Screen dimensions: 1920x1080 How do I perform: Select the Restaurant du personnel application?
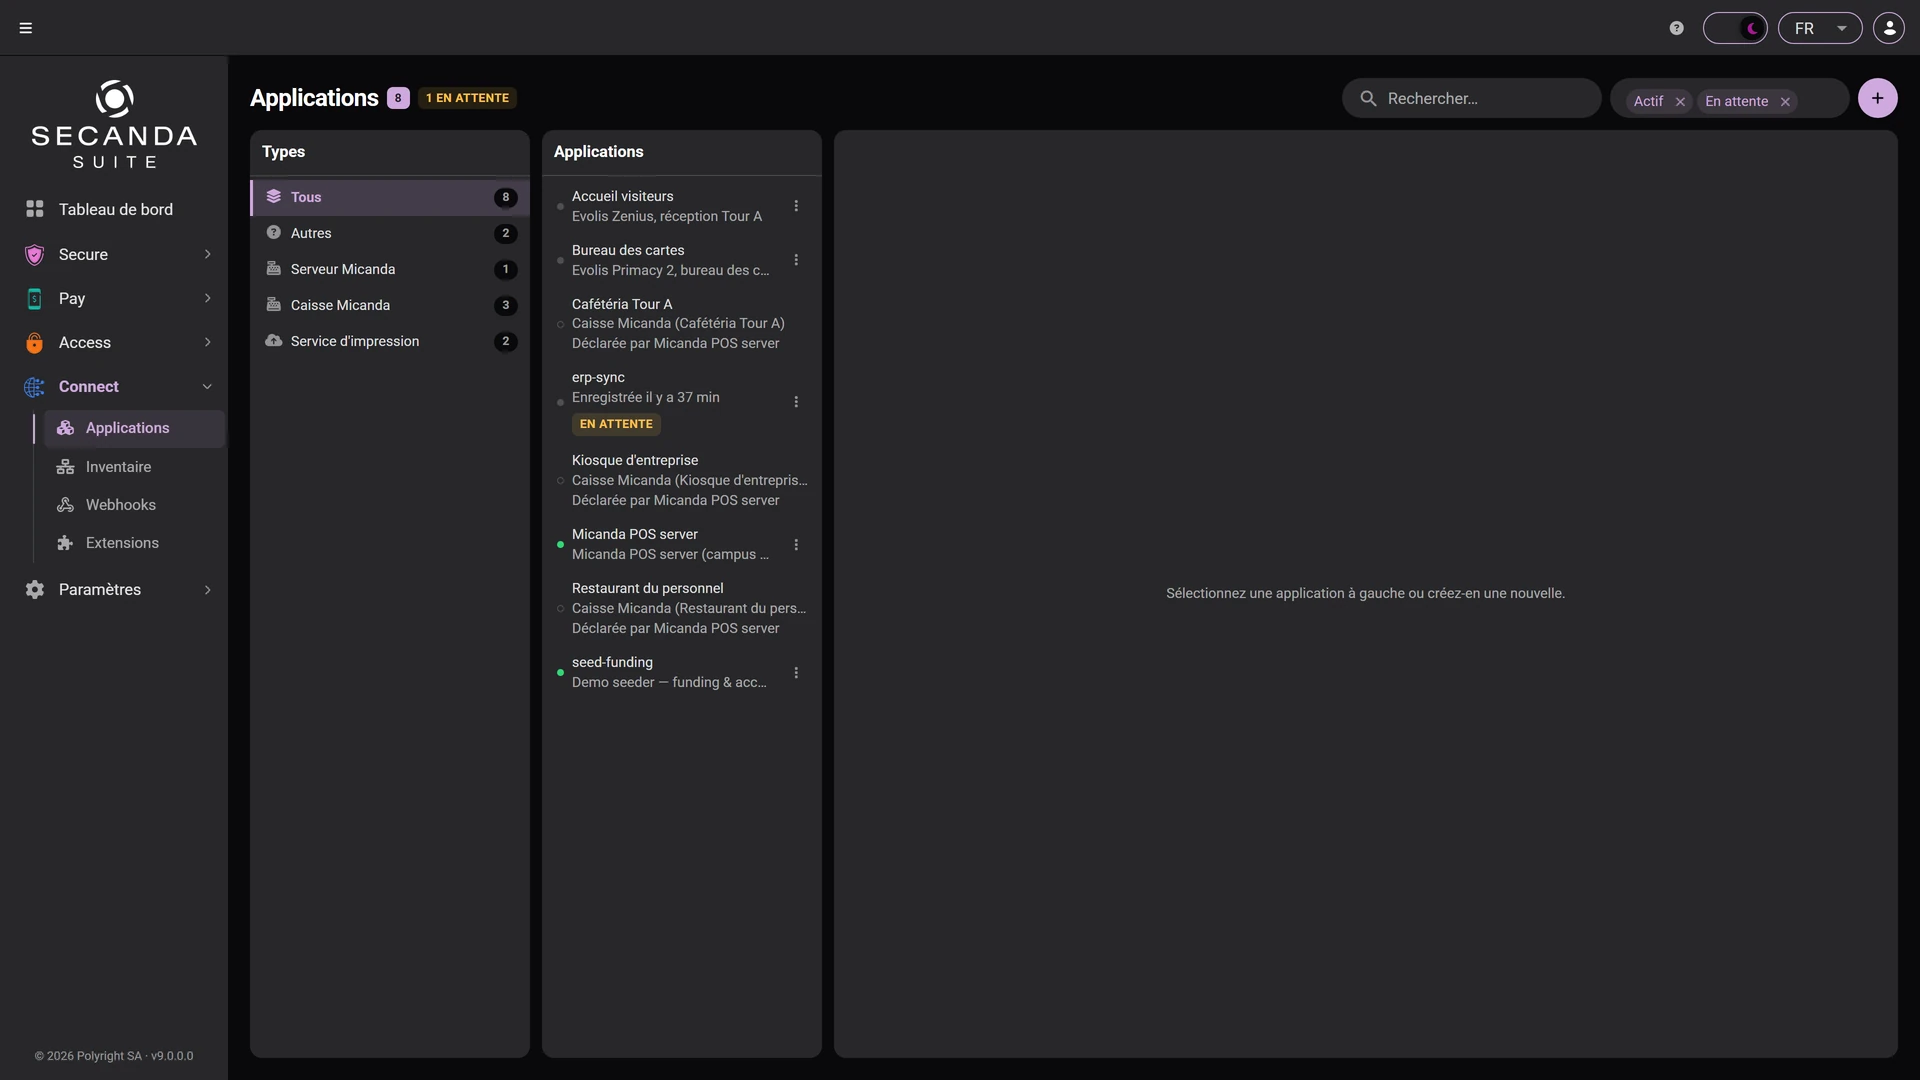pyautogui.click(x=682, y=608)
